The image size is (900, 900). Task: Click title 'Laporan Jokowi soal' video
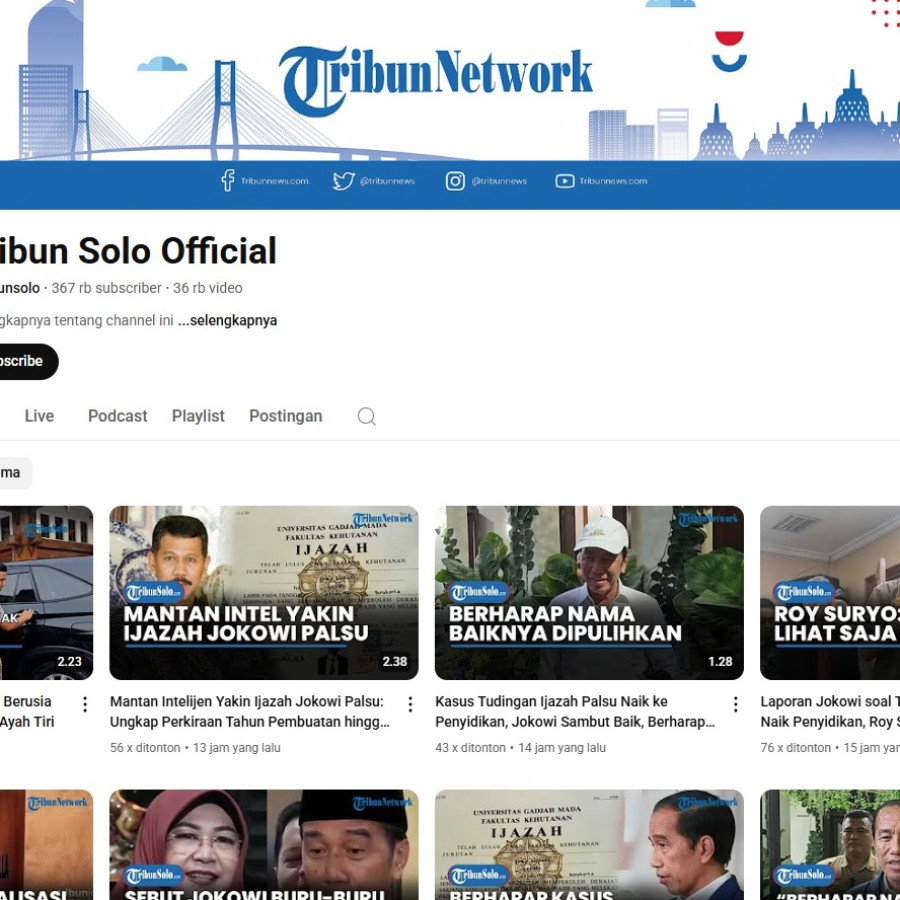point(830,711)
